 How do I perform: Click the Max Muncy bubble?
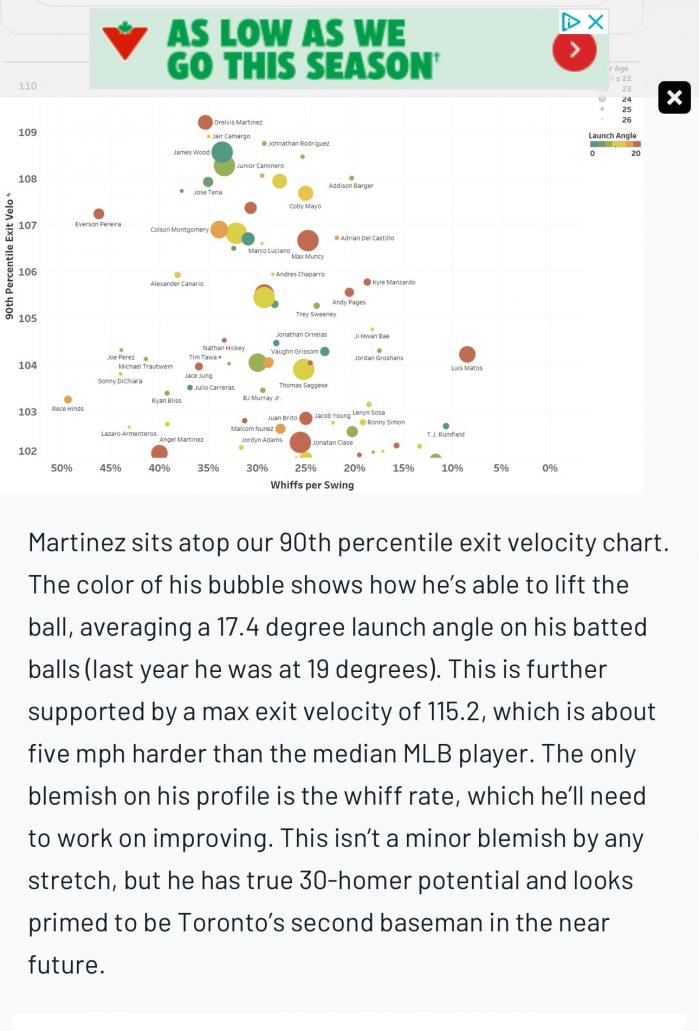(x=308, y=240)
